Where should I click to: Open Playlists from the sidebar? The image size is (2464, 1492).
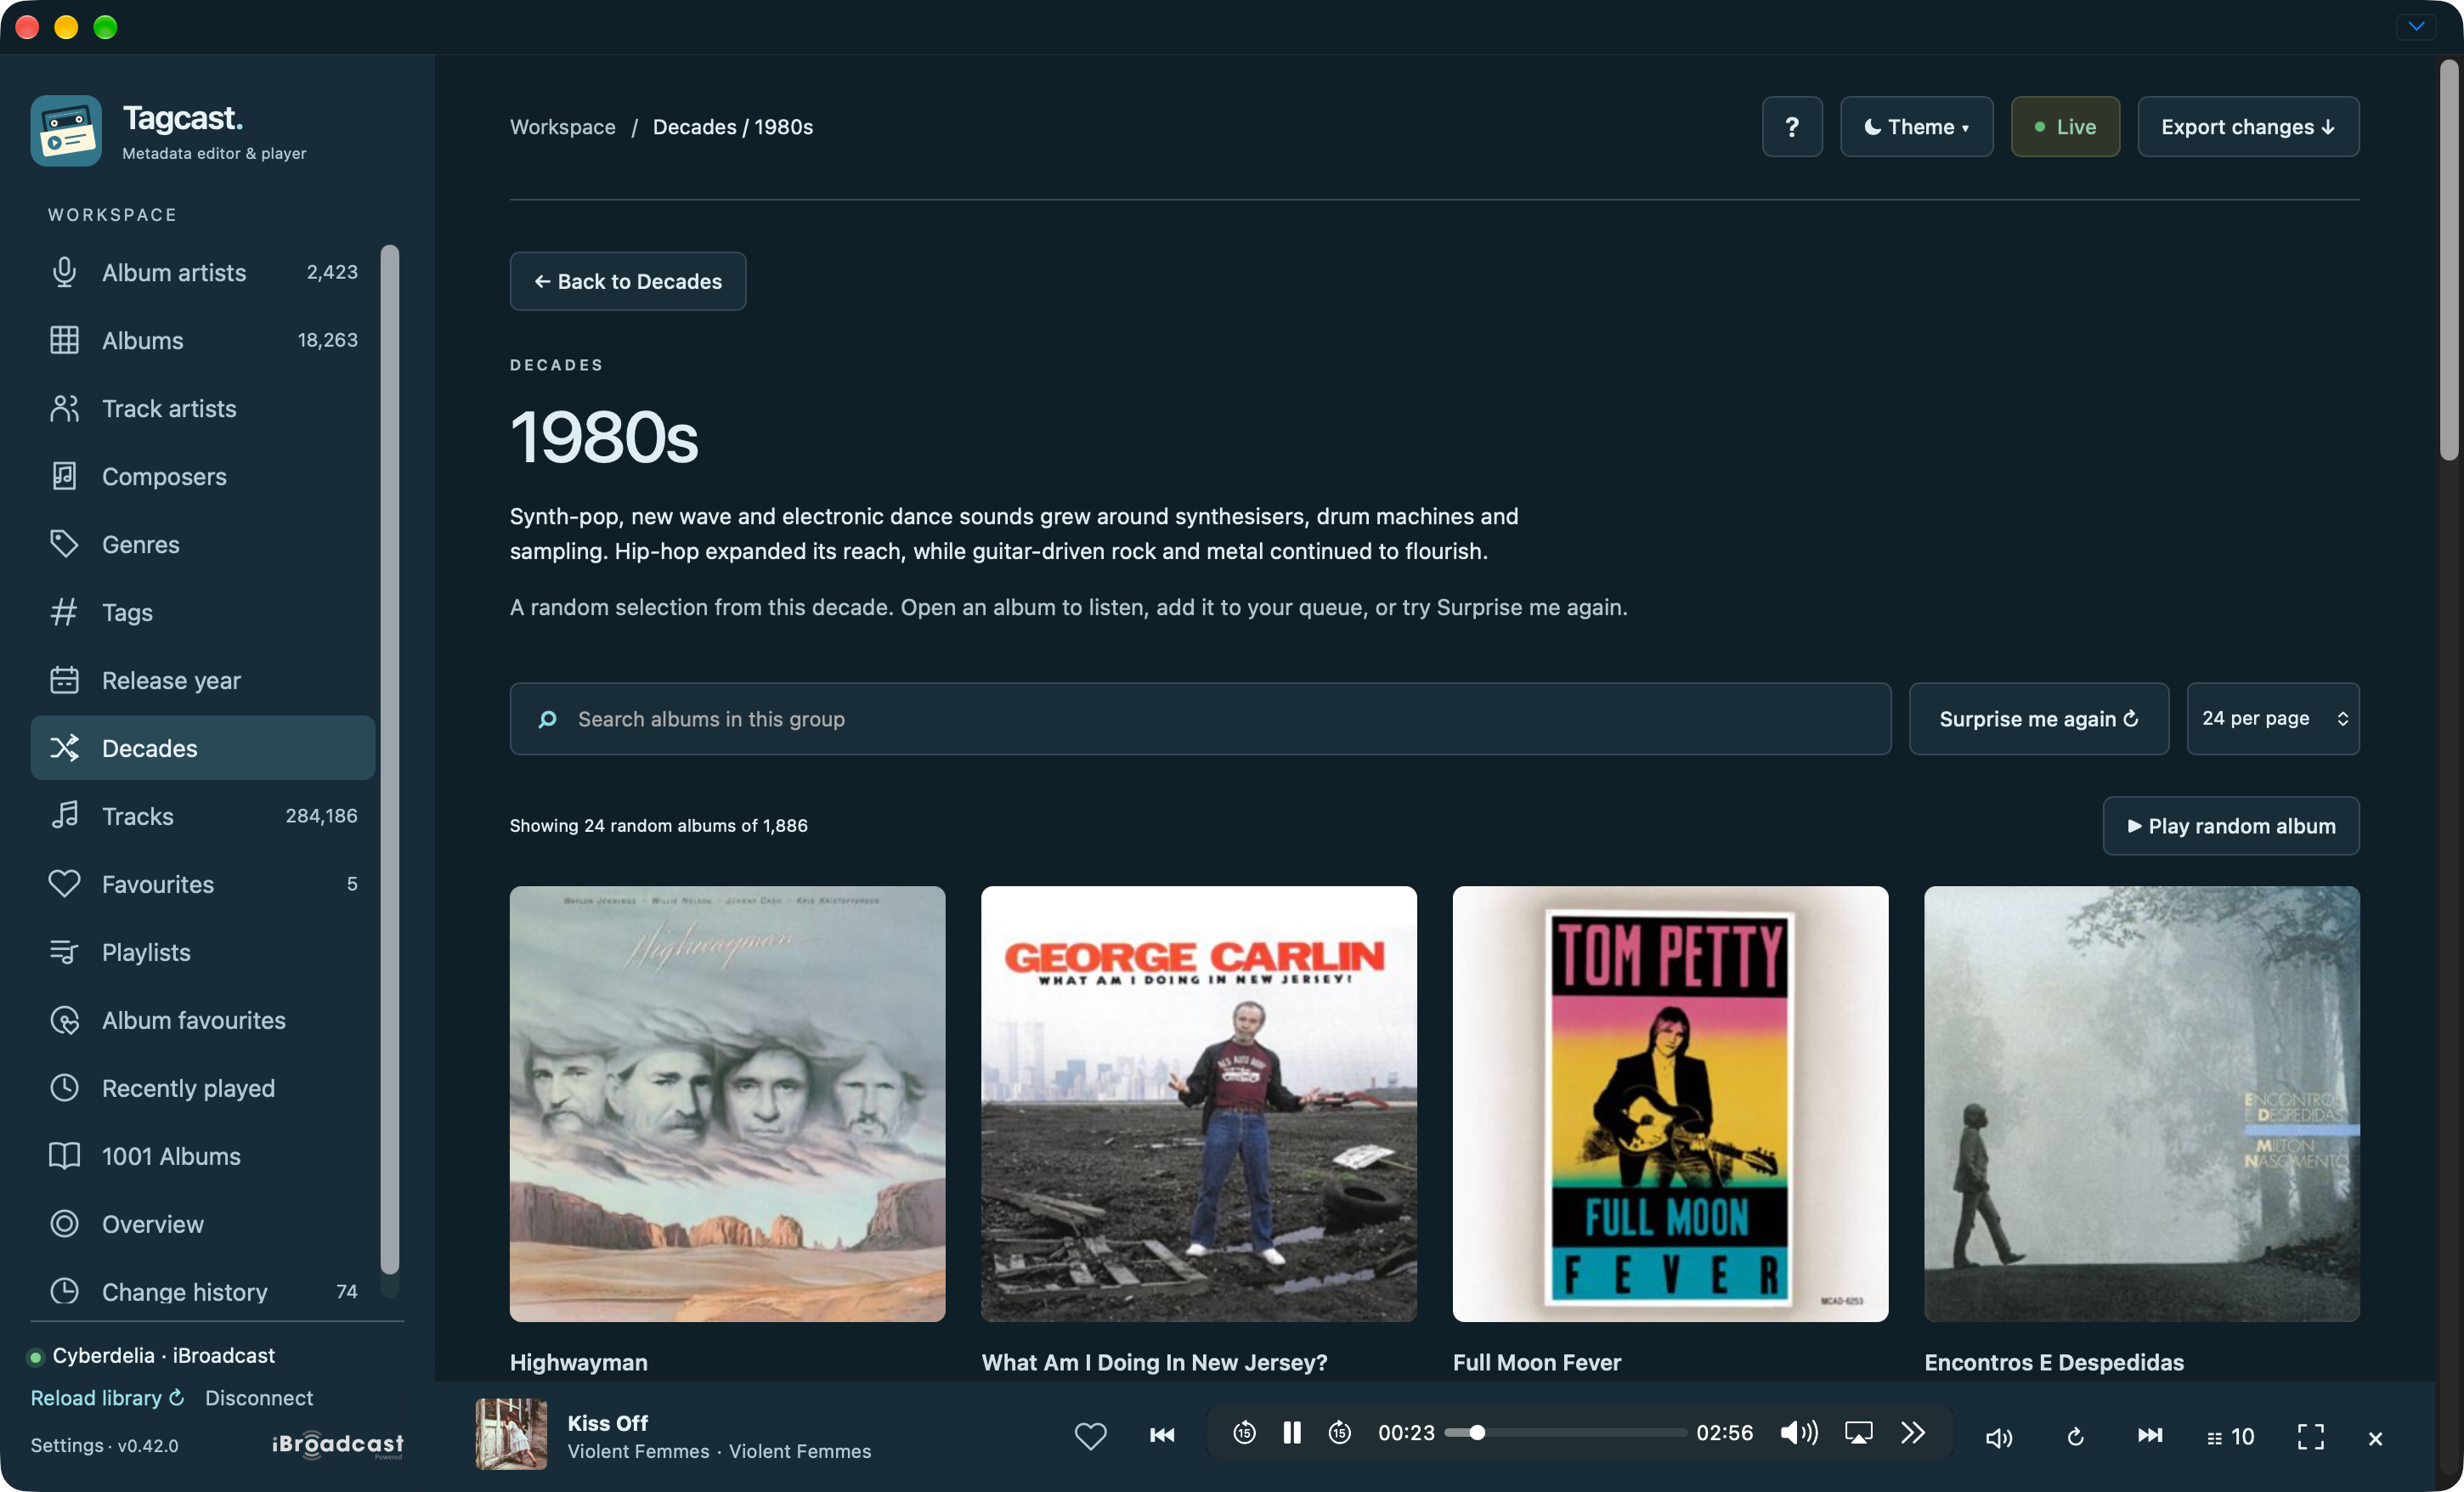pyautogui.click(x=203, y=952)
